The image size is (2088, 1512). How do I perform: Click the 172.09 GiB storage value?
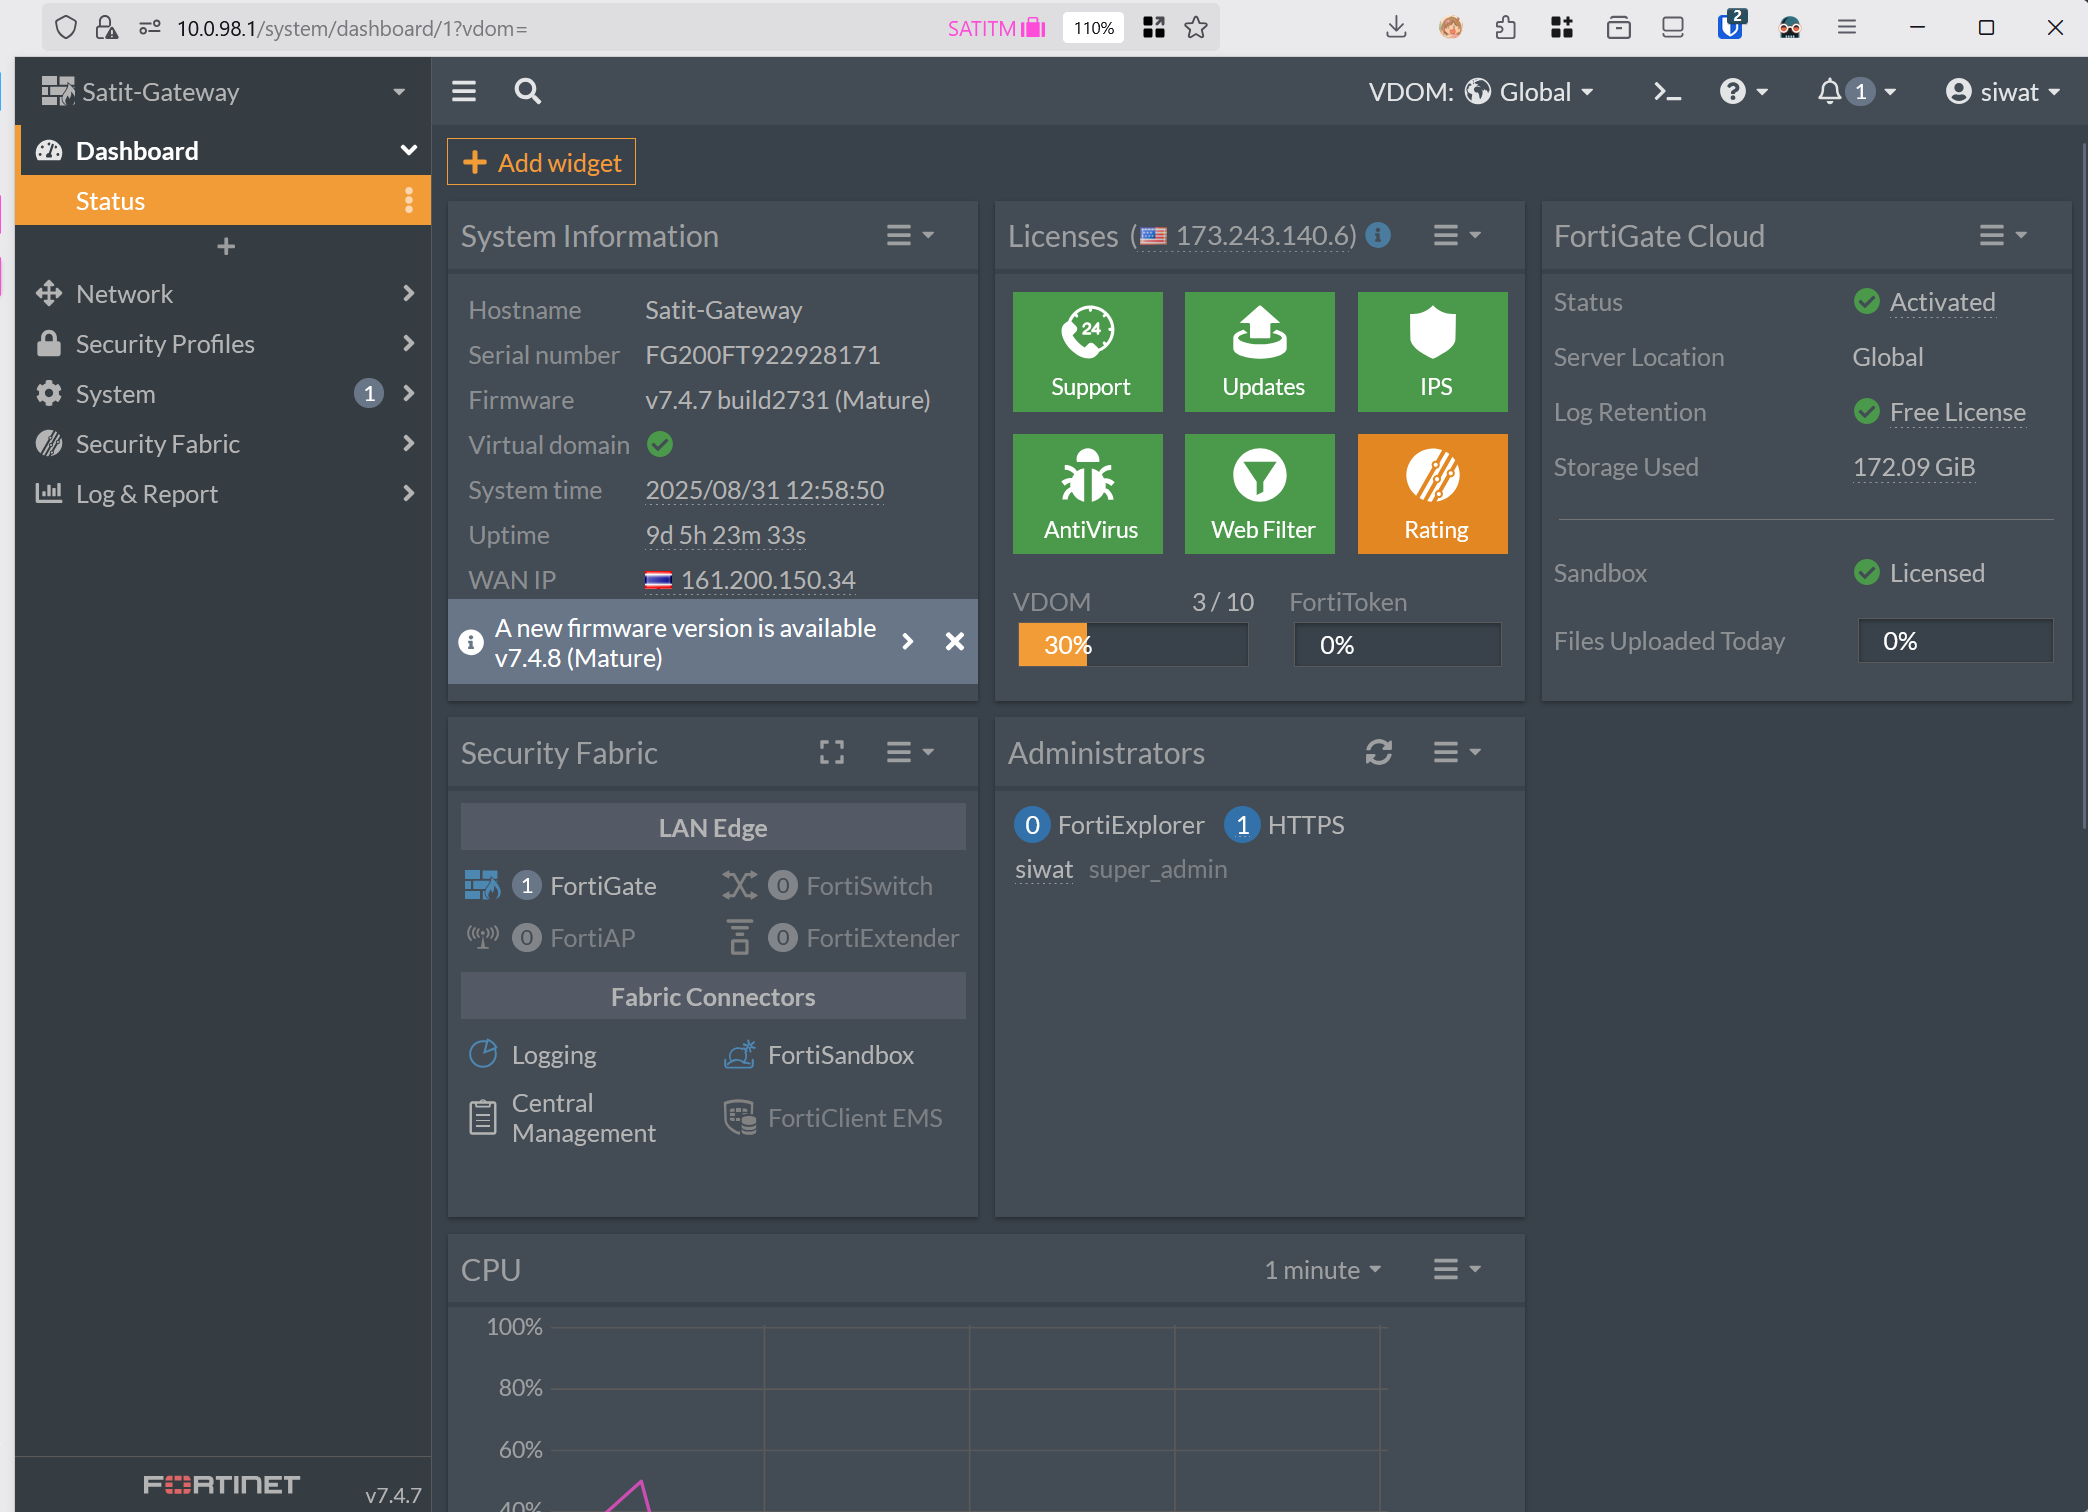1914,467
